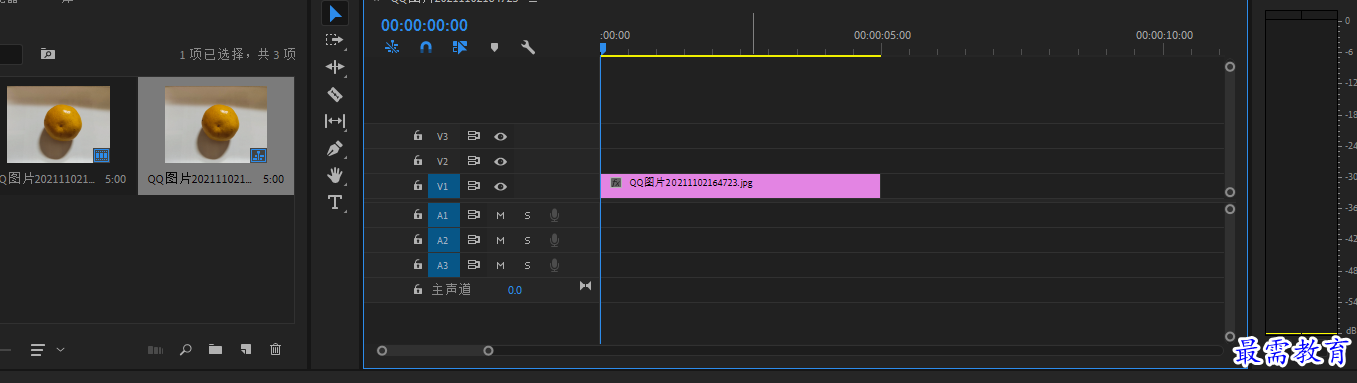Click the blue playhead marker on ruler
The image size is (1357, 383).
603,48
